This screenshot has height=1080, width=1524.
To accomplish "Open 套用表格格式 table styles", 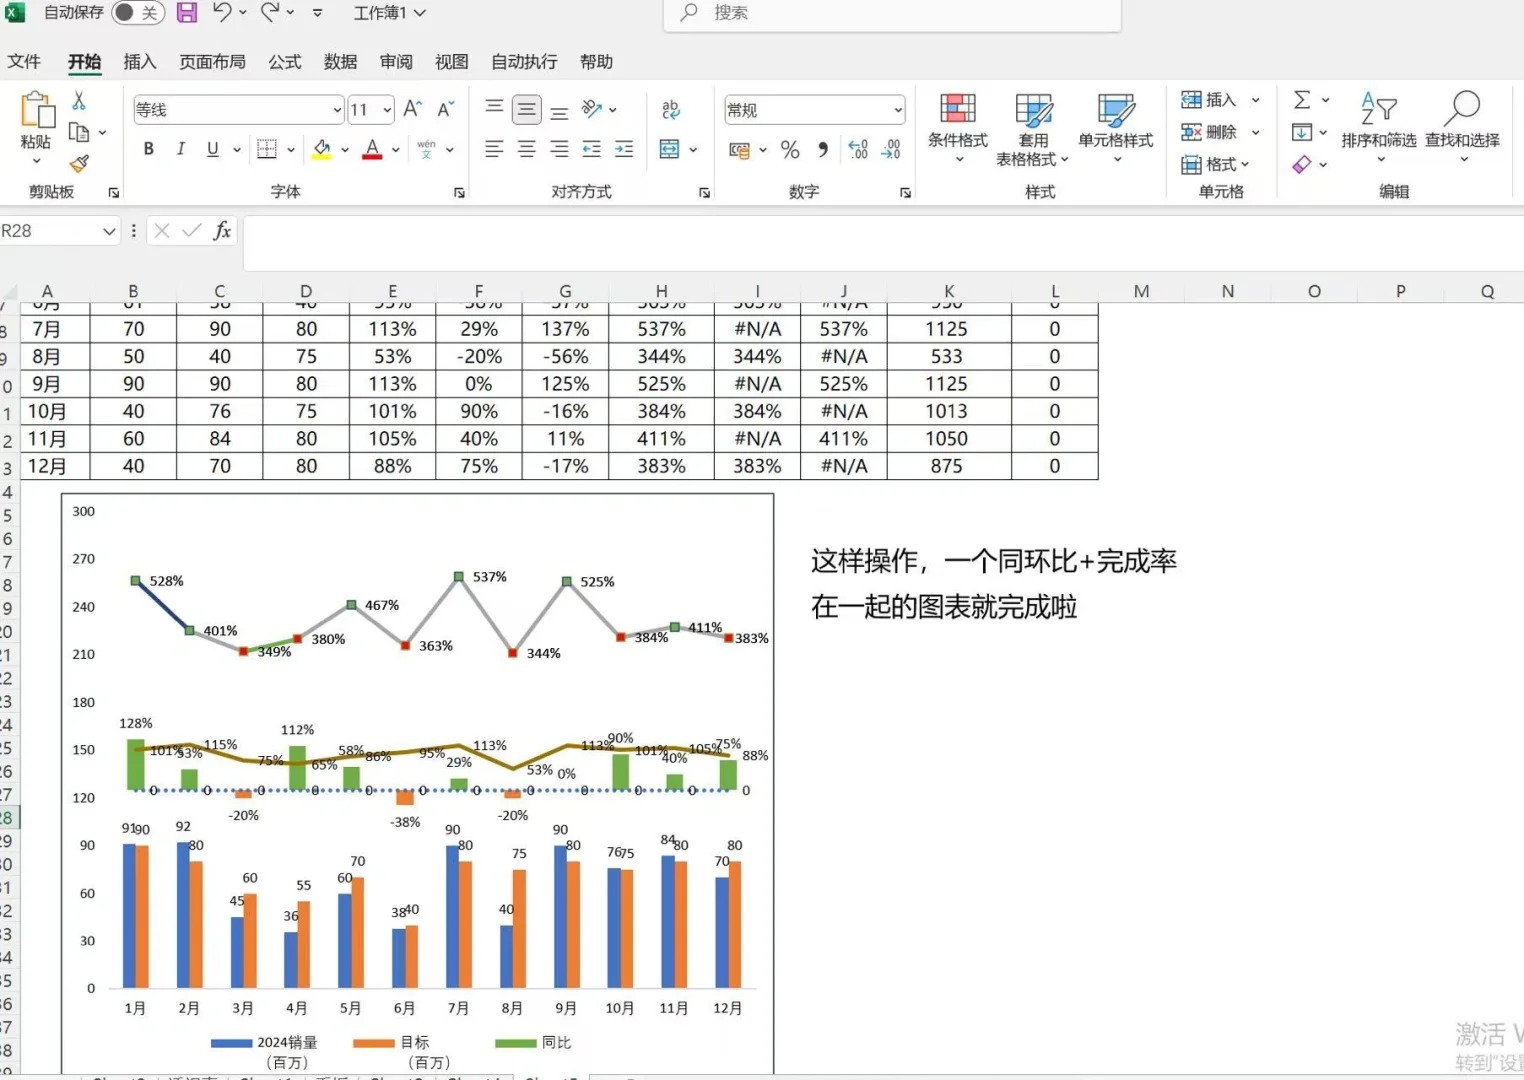I will click(x=1033, y=128).
